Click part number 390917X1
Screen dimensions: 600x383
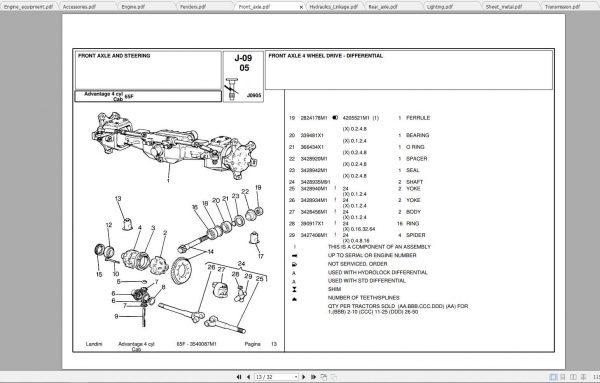click(312, 223)
